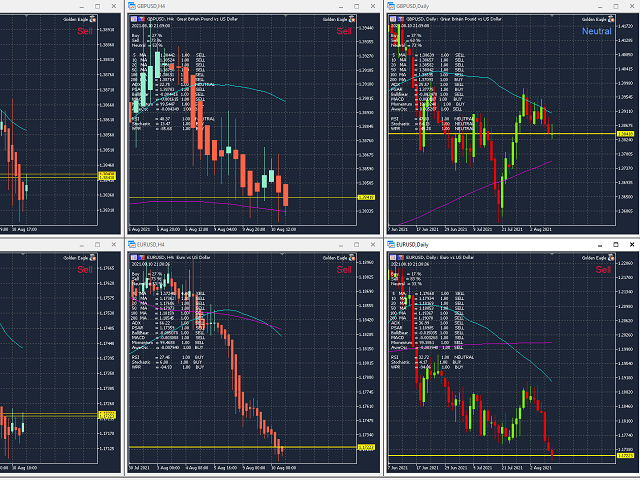Screen dimensions: 640x480
Task: Click '10 Aug 12:00' date on GBPUSD,H4 time axis
Action: (x=284, y=229)
